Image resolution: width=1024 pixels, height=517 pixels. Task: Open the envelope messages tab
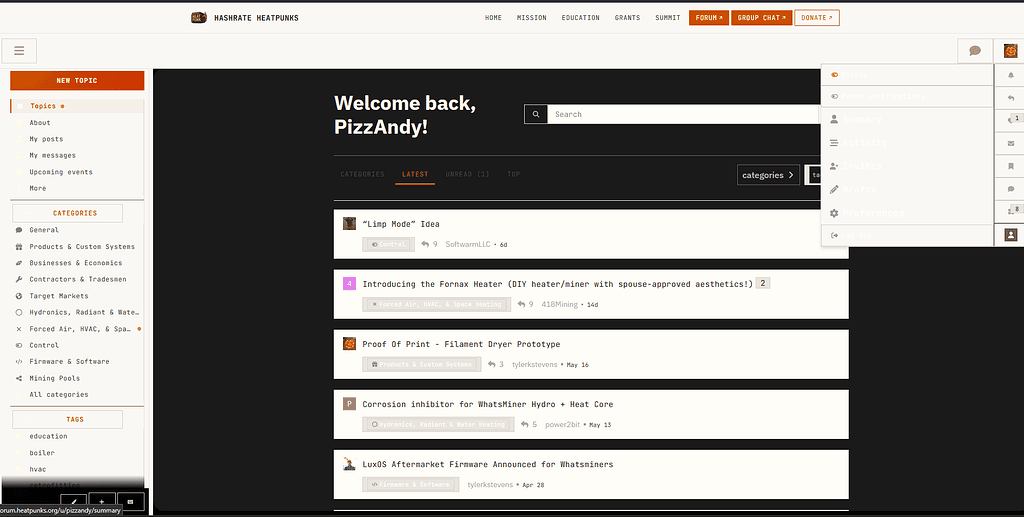coord(1011,144)
